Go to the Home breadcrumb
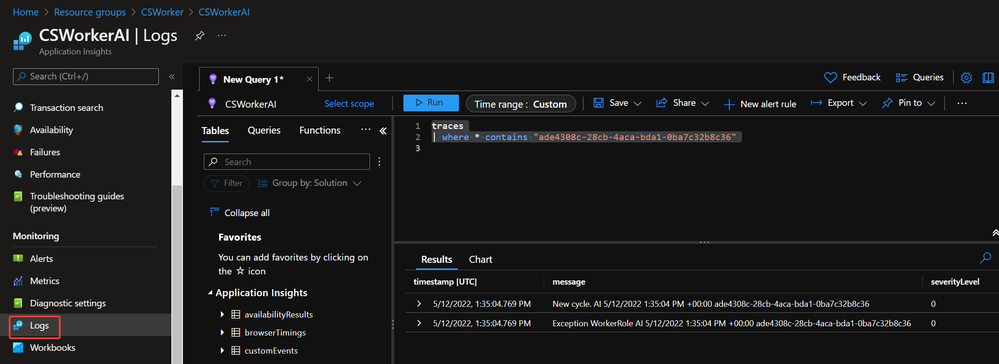The height and width of the screenshot is (364, 999). click(25, 12)
